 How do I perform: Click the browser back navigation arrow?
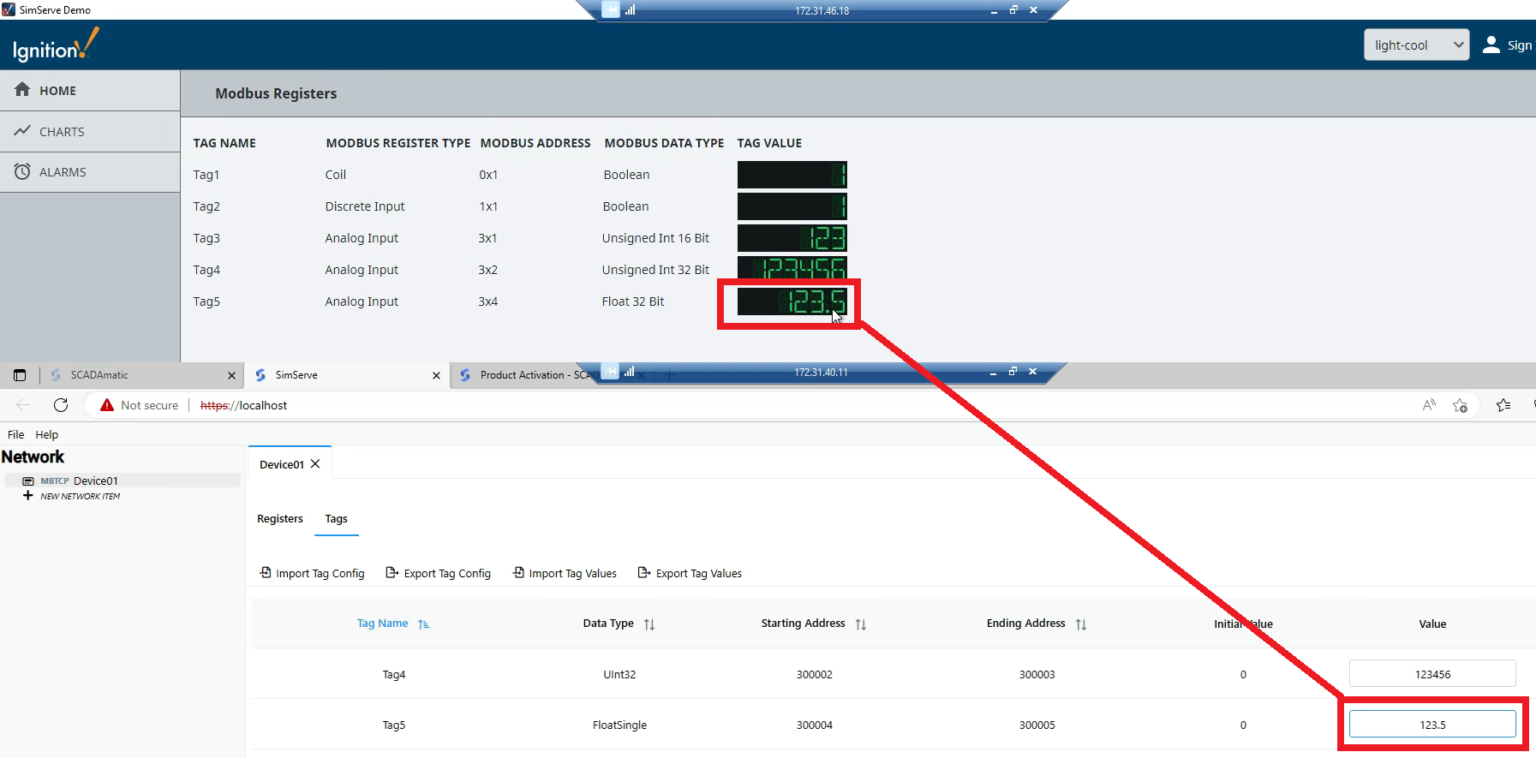click(x=23, y=405)
